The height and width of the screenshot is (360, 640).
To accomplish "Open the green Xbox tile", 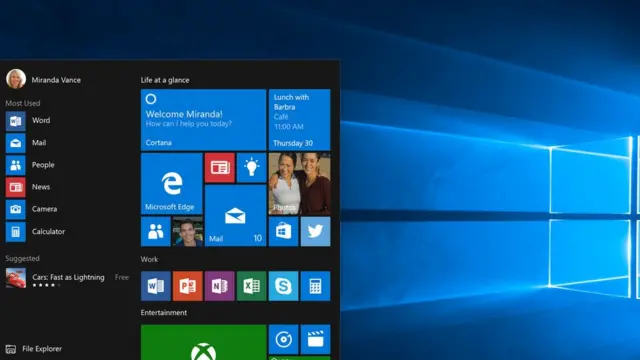I will click(x=203, y=342).
